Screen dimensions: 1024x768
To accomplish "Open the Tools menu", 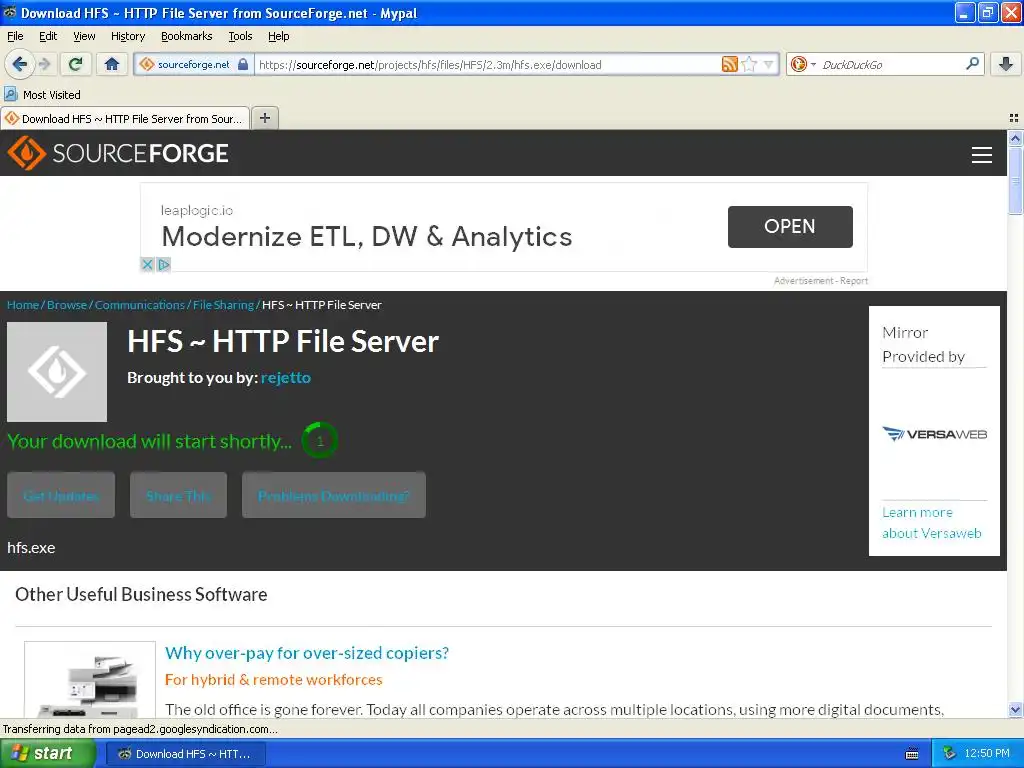I will click(x=240, y=36).
